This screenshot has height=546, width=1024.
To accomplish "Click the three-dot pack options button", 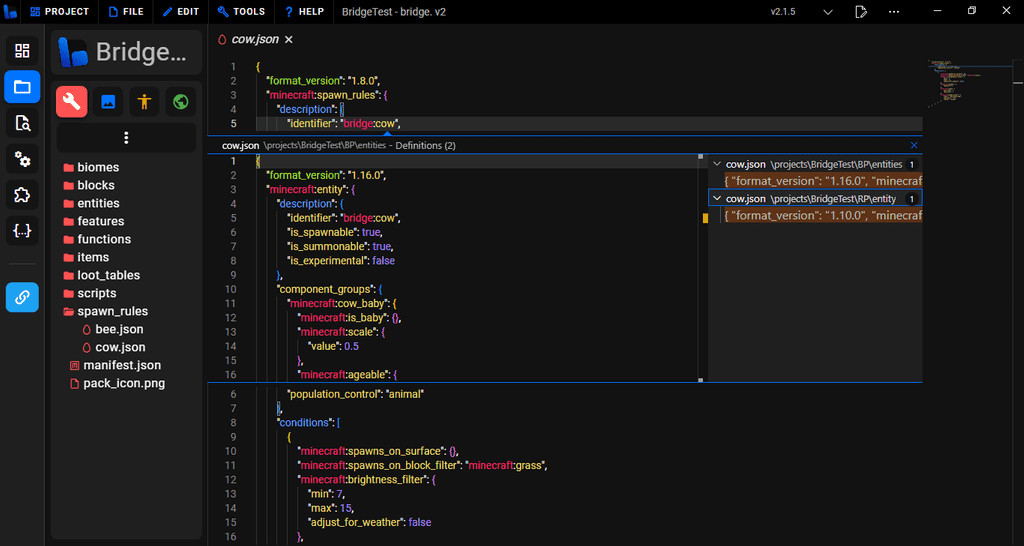I will [126, 138].
